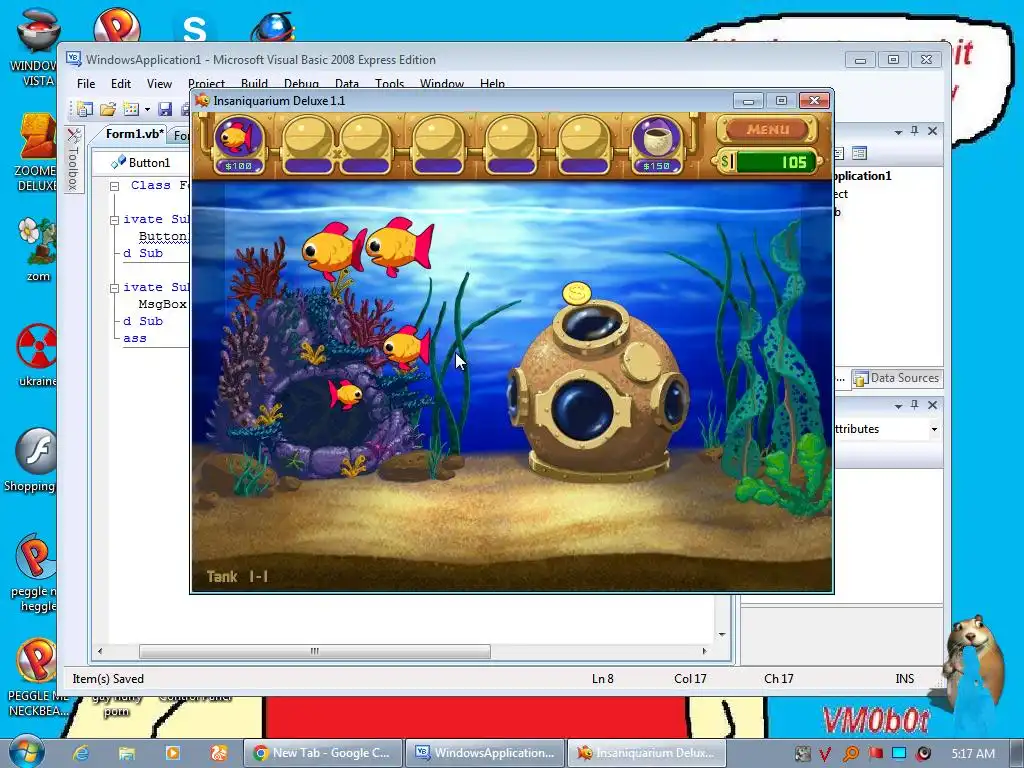Viewport: 1024px width, 768px height.
Task: Open the media player taskbar icon
Action: (172, 752)
